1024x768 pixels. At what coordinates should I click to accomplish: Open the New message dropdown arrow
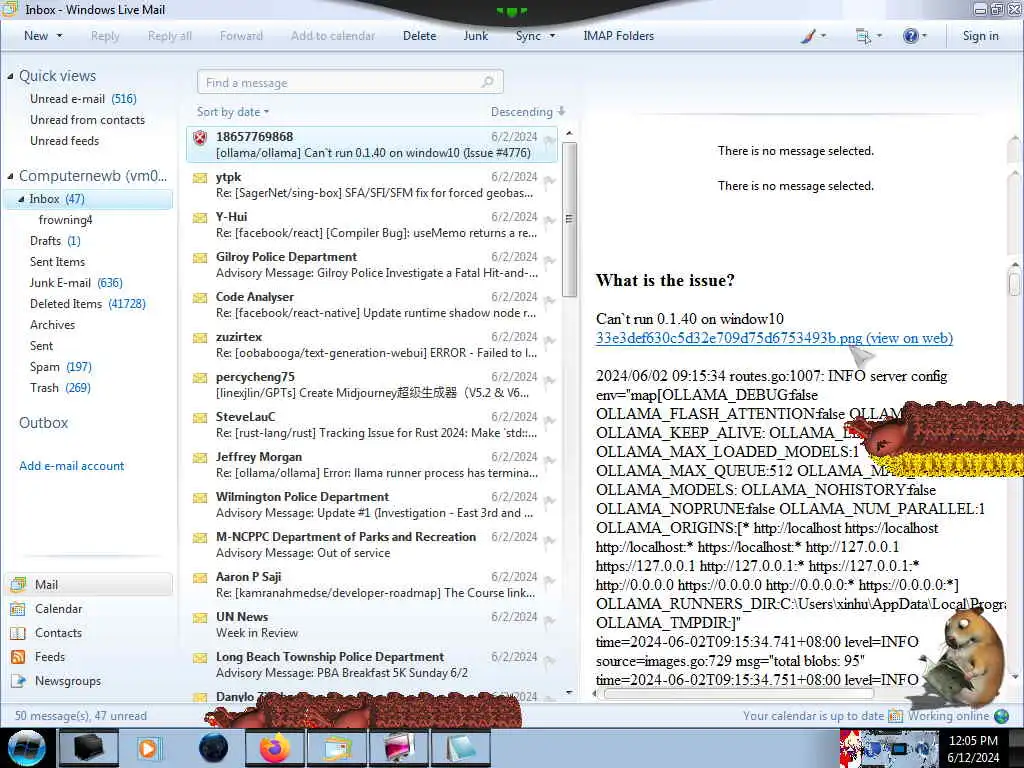(59, 36)
